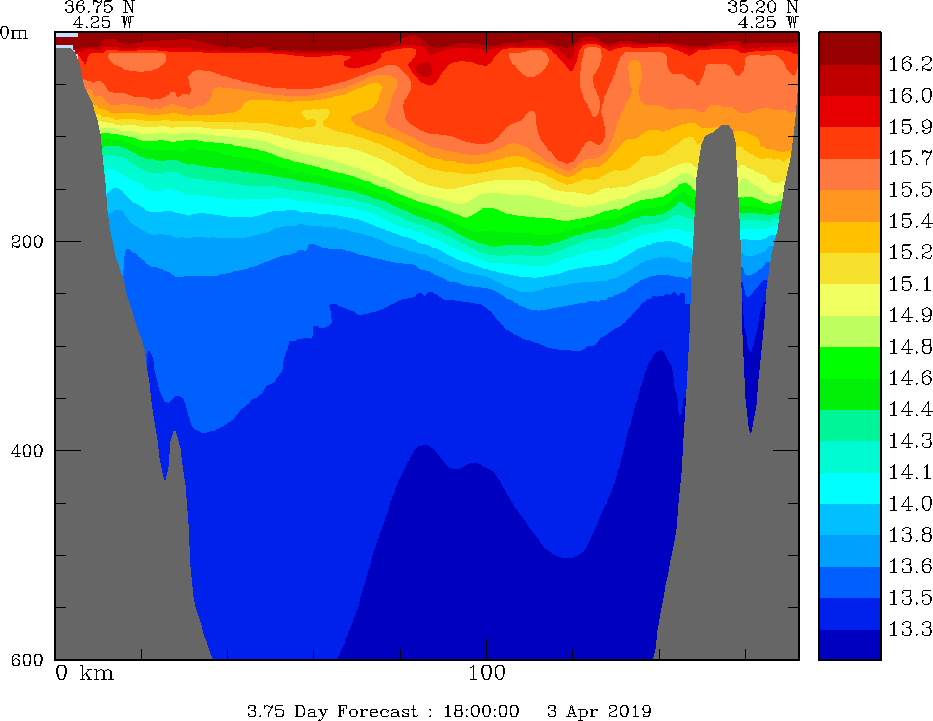Click the 14.9 color bar label

pyautogui.click(x=910, y=315)
